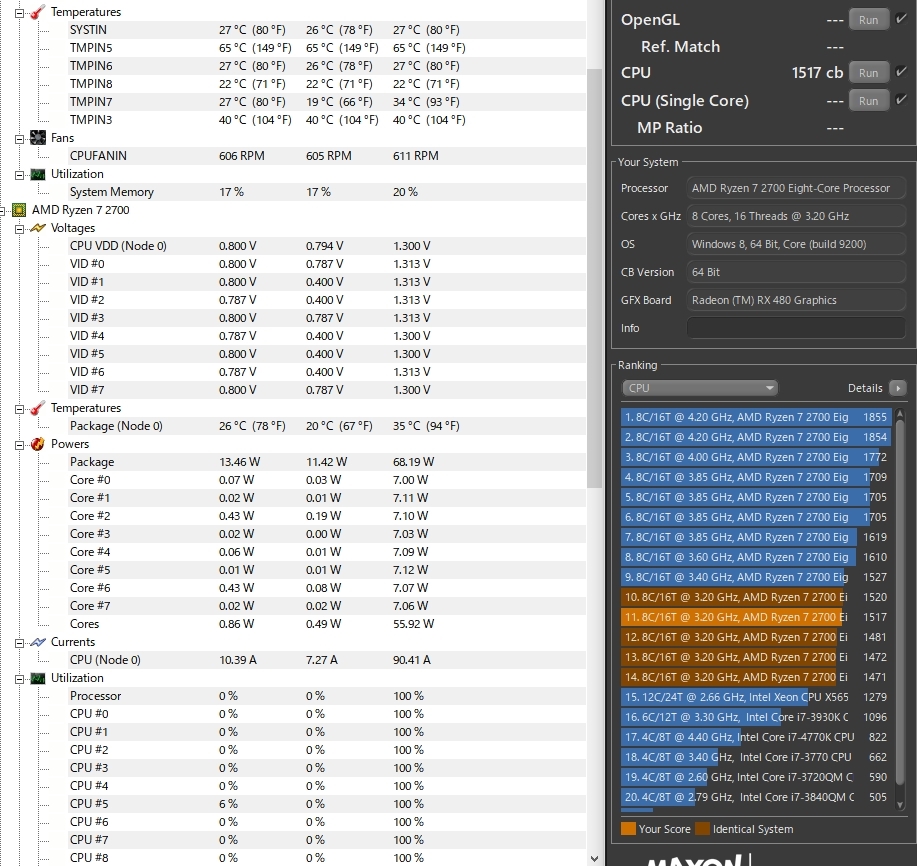Toggle the CPU test checkbox
The height and width of the screenshot is (866, 917).
(901, 72)
